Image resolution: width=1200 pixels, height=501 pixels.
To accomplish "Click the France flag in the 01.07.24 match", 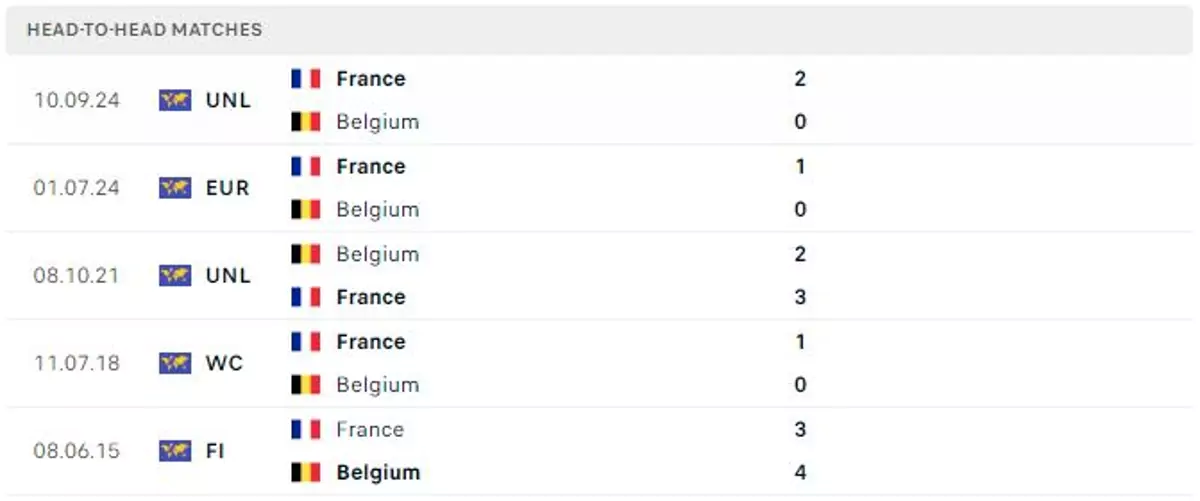I will point(306,166).
